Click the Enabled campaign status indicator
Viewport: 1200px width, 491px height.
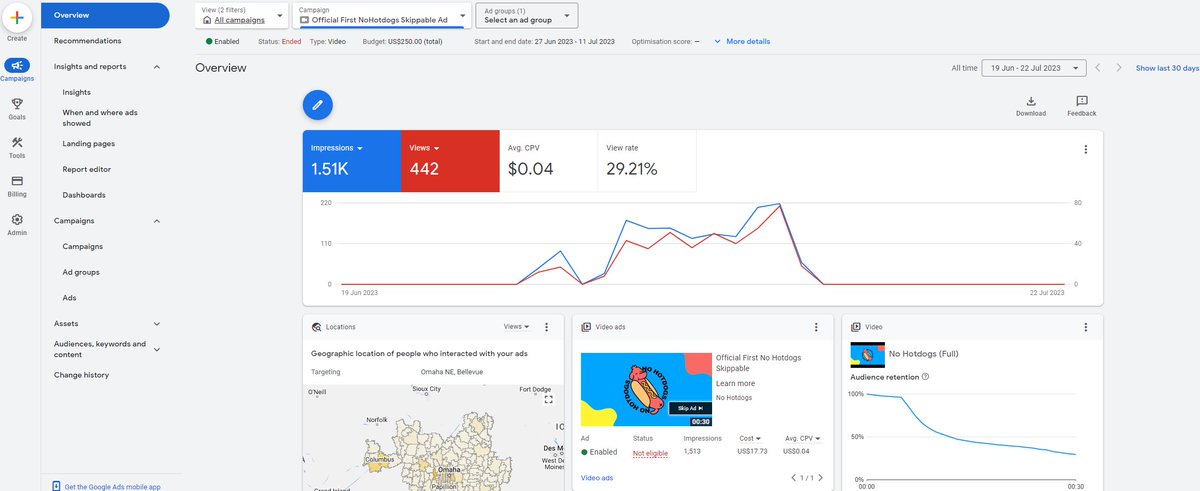[x=222, y=41]
